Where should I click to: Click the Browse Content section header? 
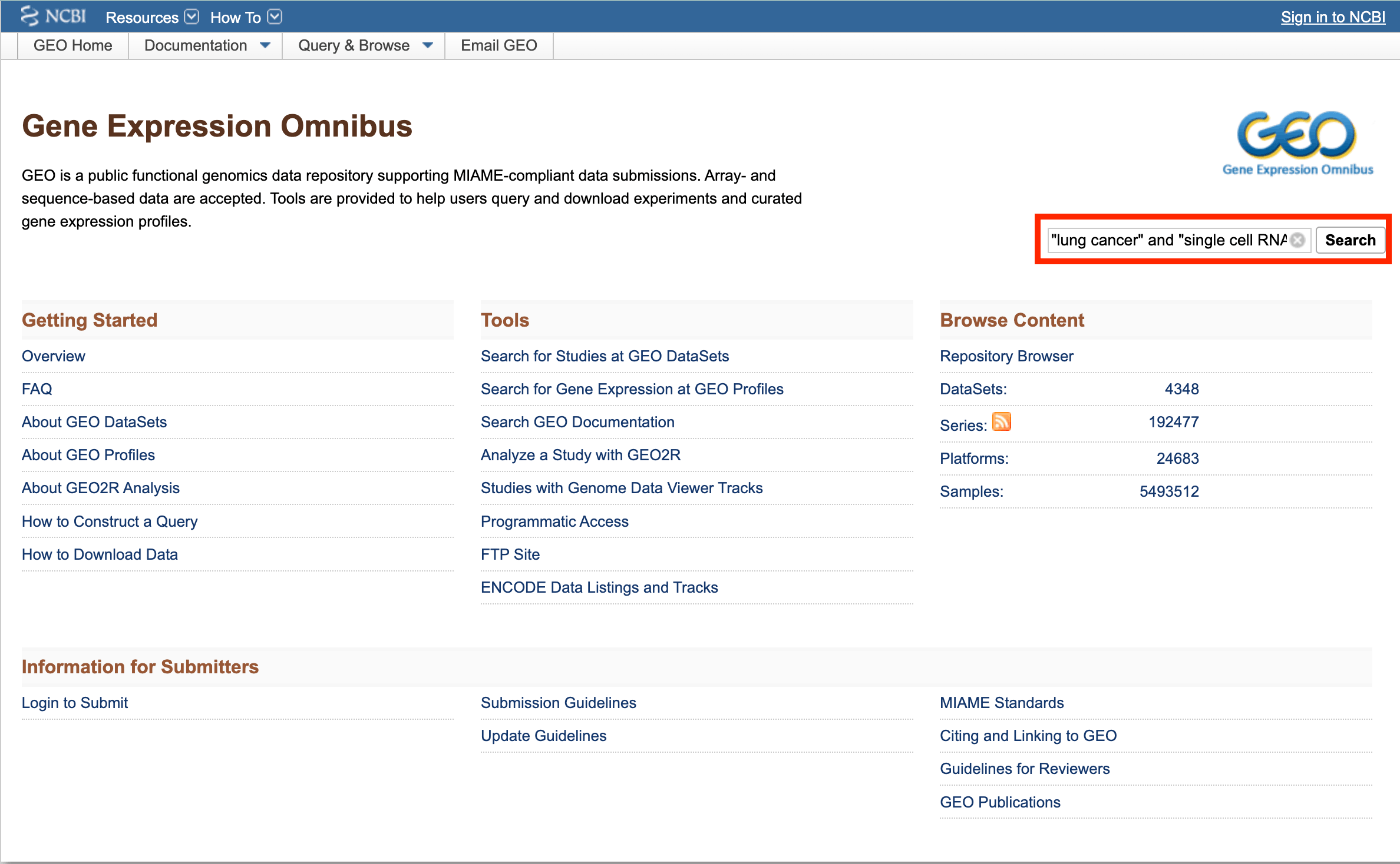[1012, 320]
